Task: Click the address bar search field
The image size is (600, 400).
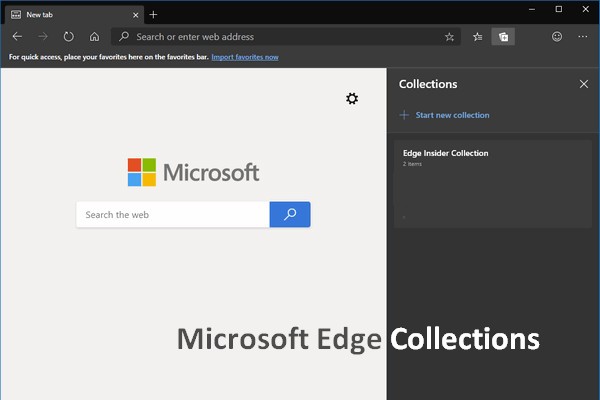Action: coord(286,37)
